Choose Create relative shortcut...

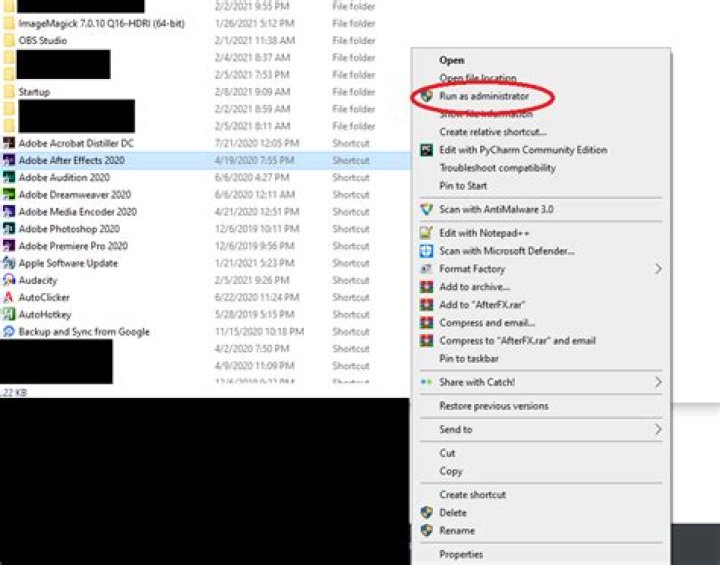point(493,132)
